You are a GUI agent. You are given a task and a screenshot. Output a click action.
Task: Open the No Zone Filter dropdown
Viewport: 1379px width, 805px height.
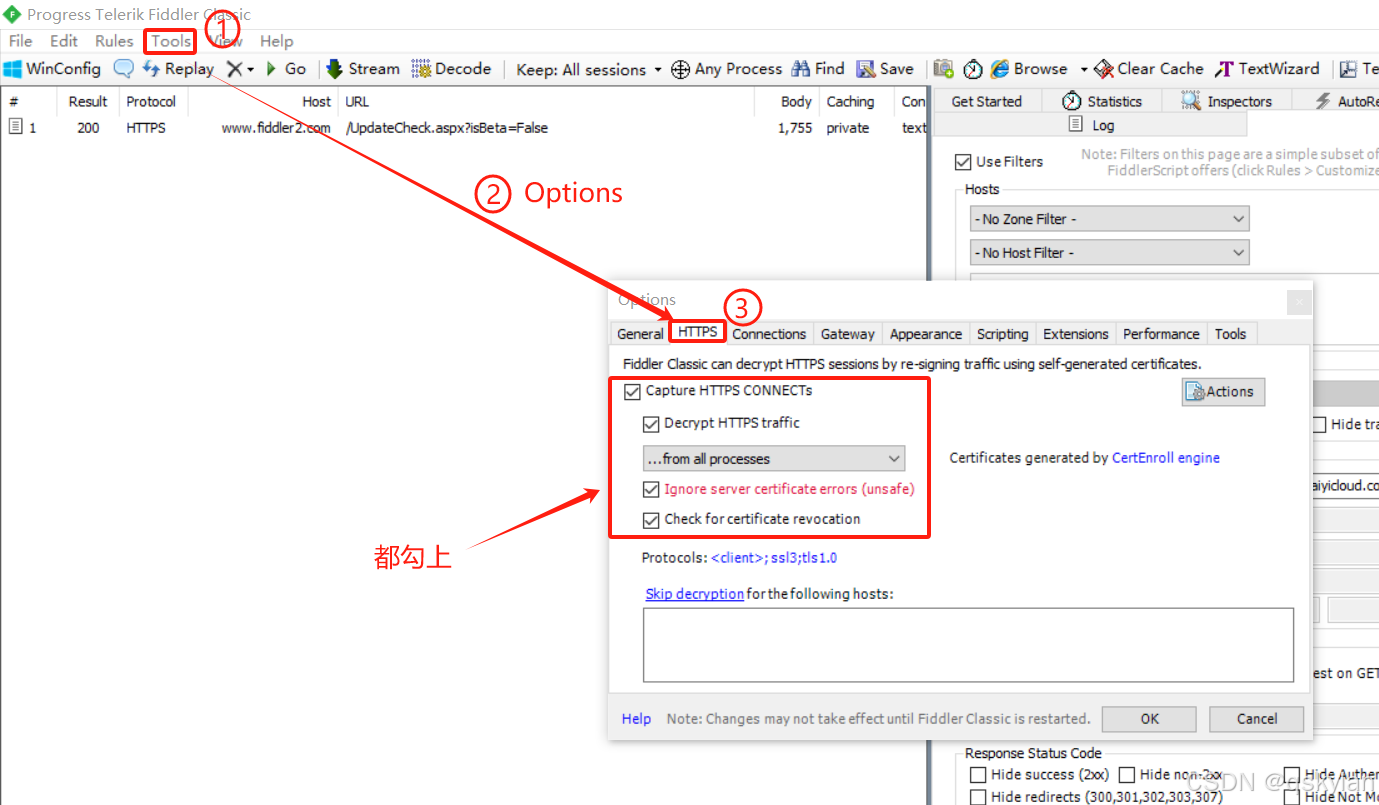click(x=1110, y=219)
